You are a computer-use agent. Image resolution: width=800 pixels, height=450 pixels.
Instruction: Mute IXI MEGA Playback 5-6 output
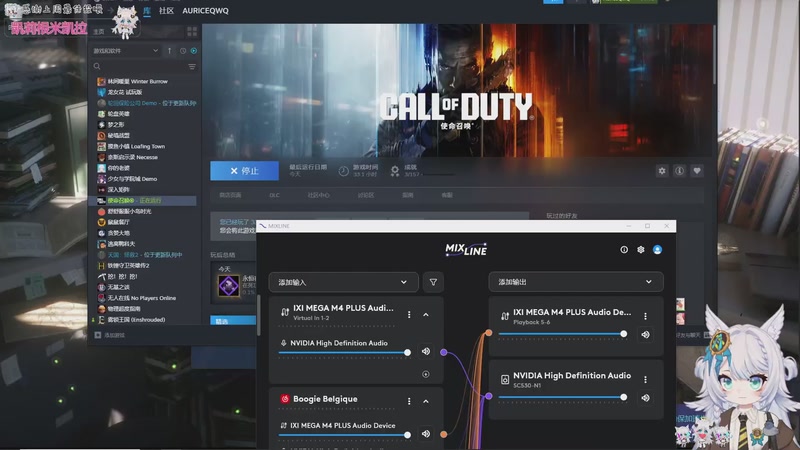(x=645, y=335)
